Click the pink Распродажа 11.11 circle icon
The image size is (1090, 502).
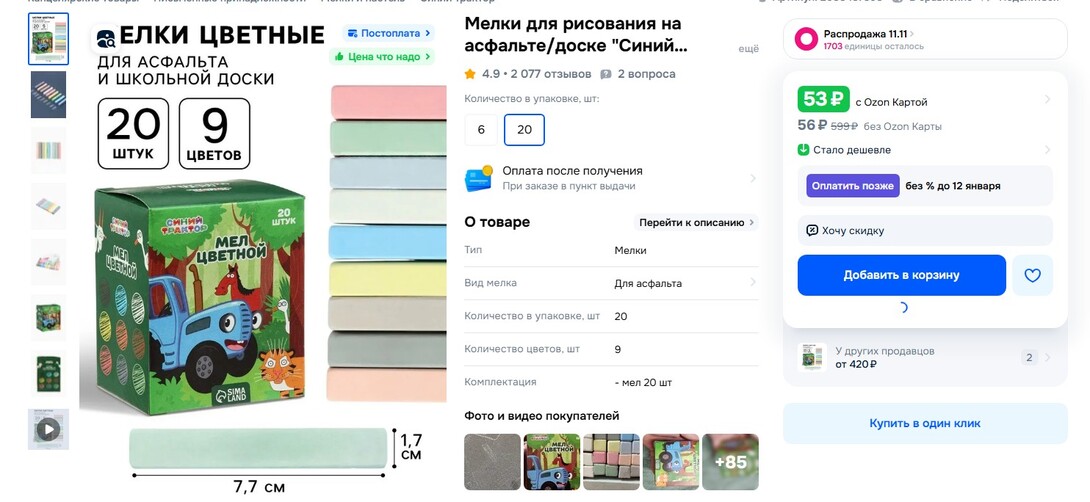806,39
